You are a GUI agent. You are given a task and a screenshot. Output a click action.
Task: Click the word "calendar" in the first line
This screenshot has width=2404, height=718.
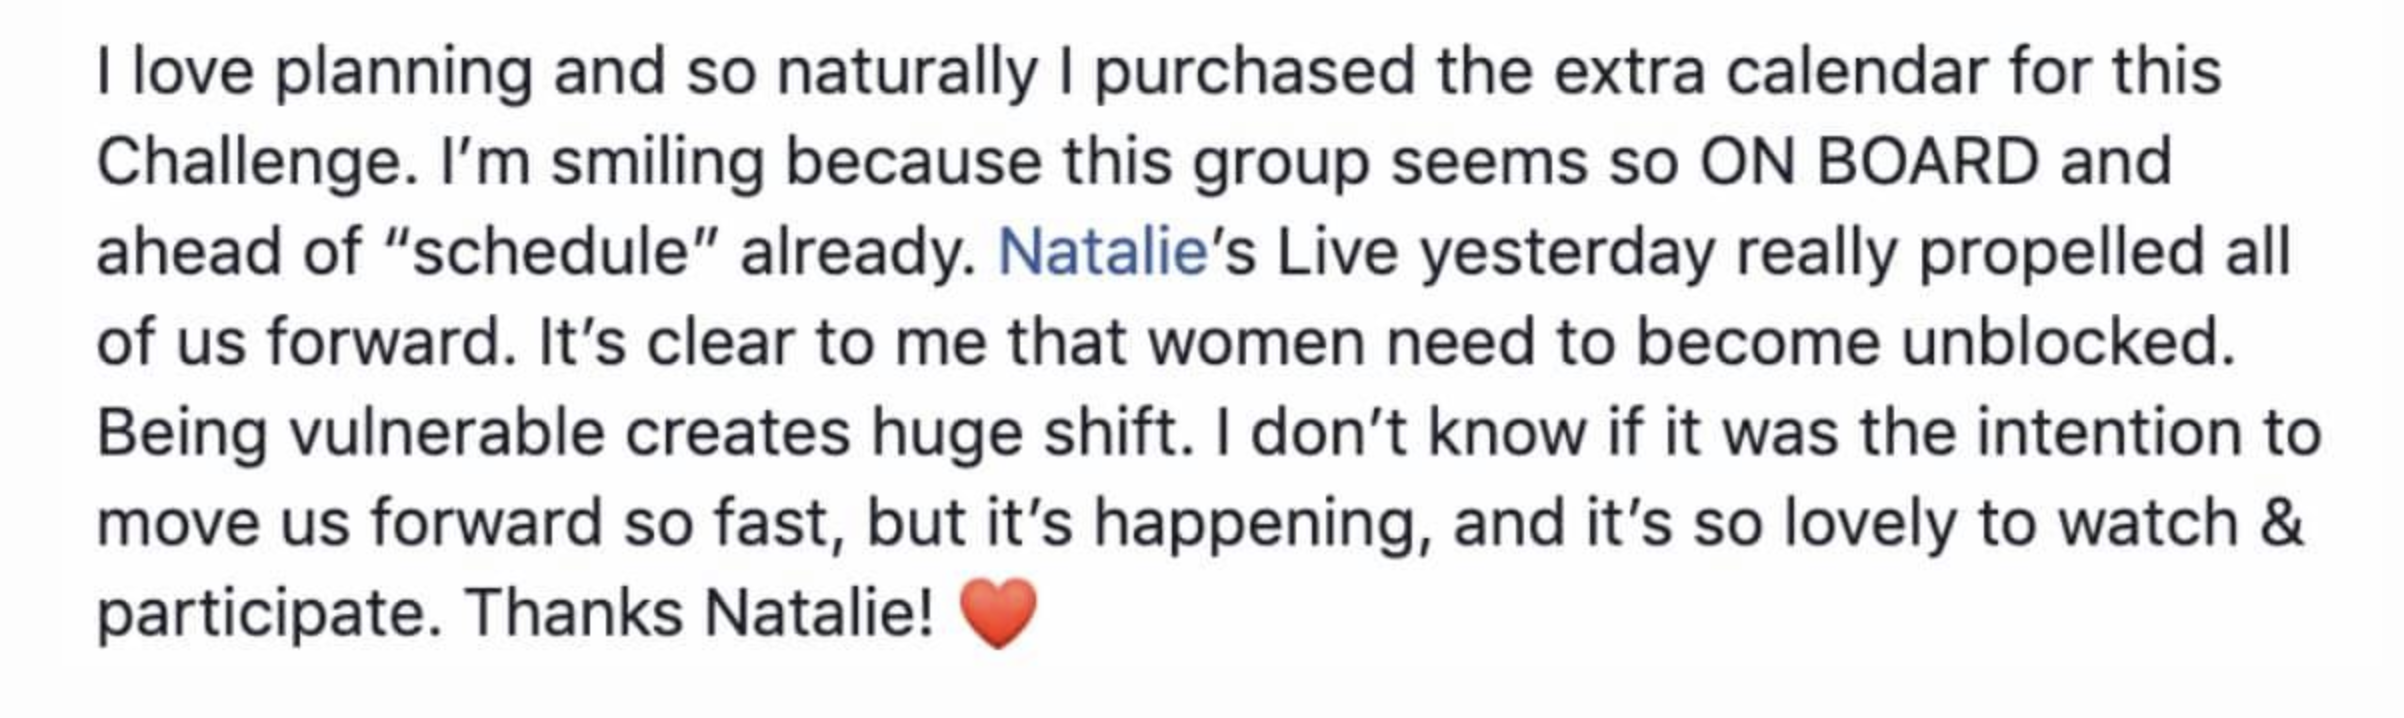coord(1857,72)
